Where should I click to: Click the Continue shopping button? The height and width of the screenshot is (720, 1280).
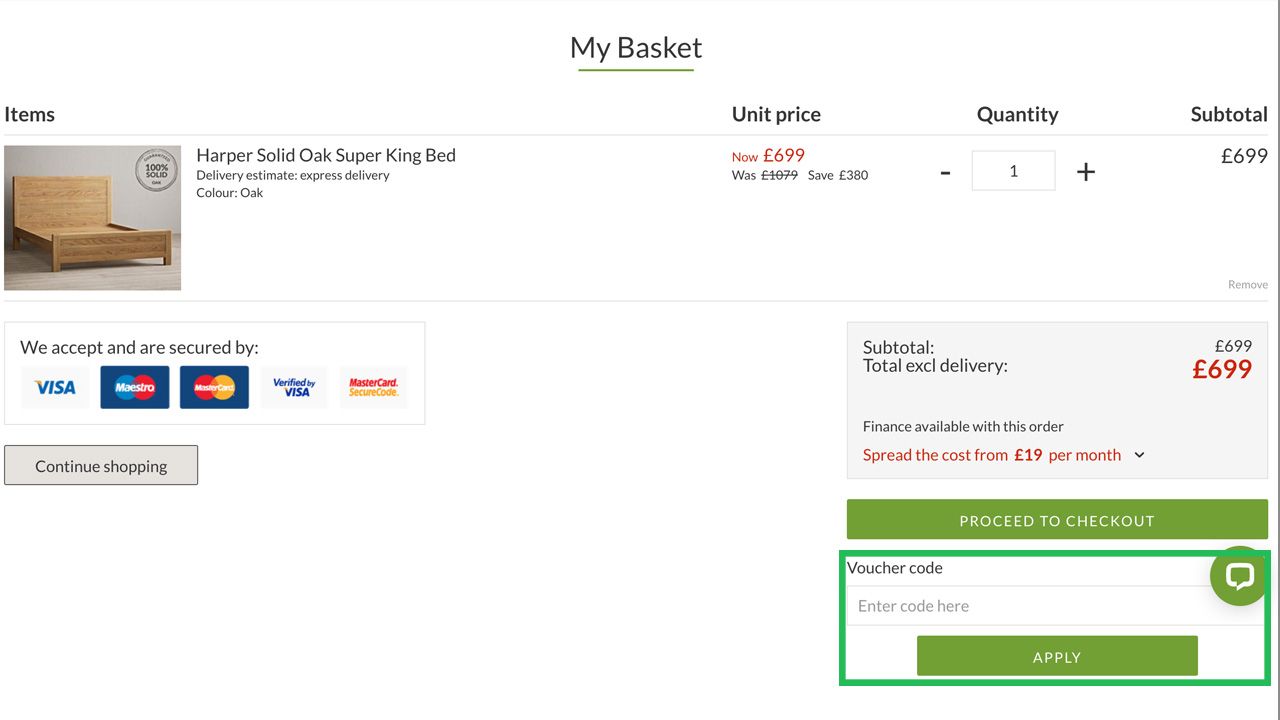click(101, 466)
